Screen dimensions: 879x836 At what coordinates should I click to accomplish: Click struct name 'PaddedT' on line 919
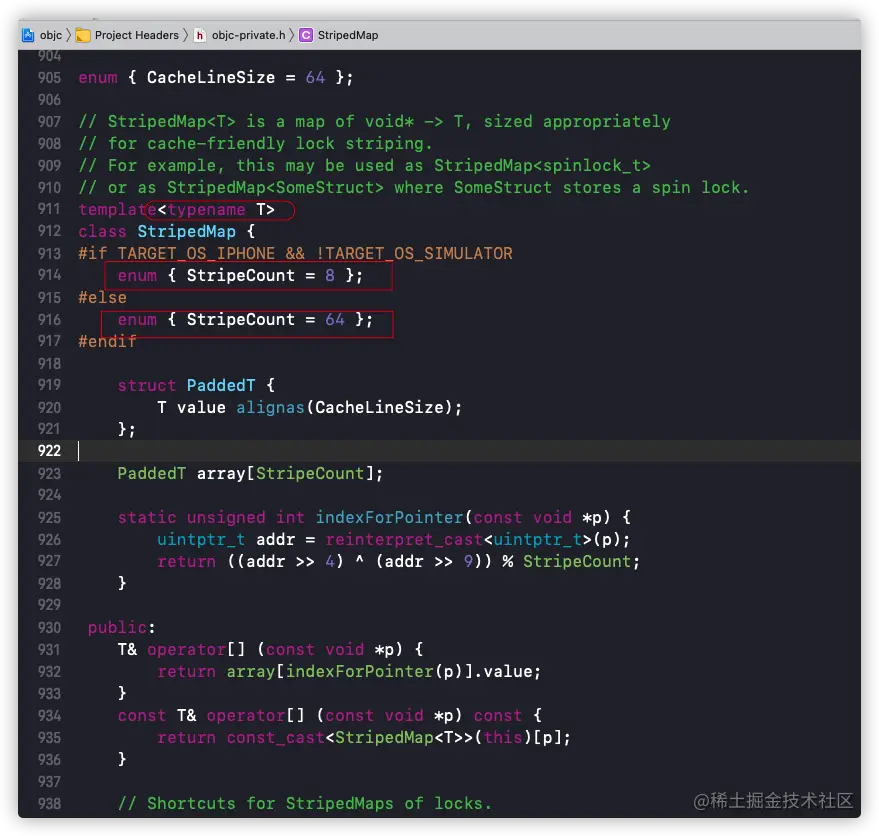(221, 386)
